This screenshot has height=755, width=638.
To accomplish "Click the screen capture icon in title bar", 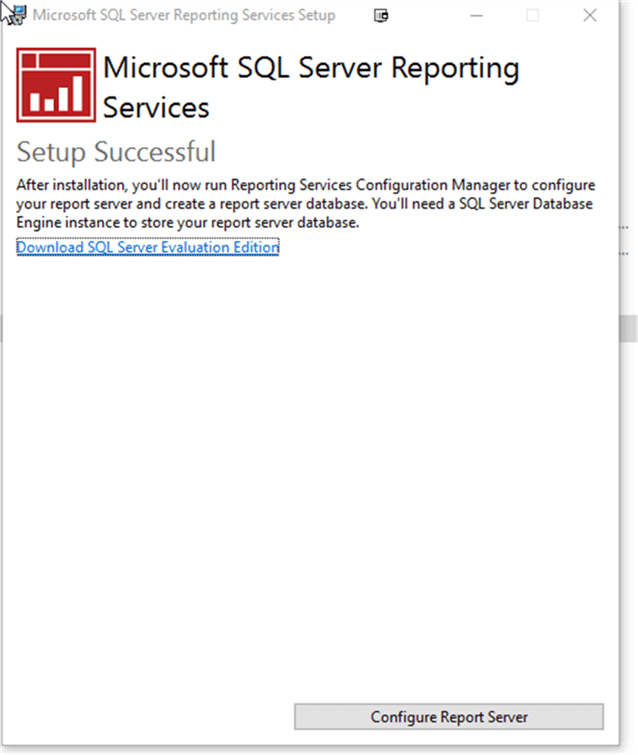I will click(381, 15).
